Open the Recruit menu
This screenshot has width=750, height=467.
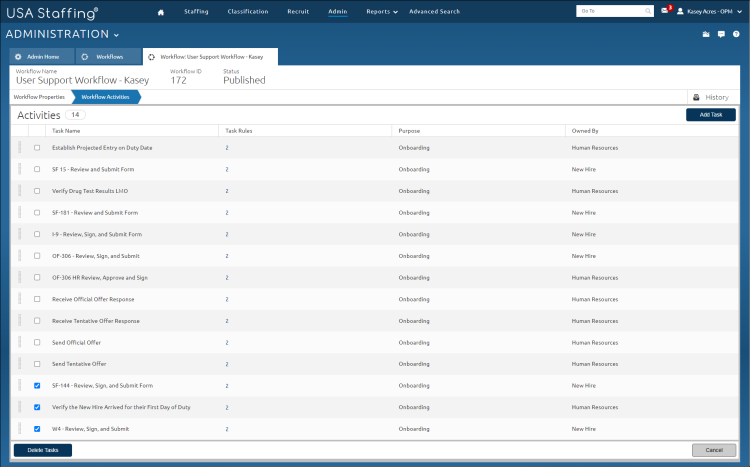point(298,11)
